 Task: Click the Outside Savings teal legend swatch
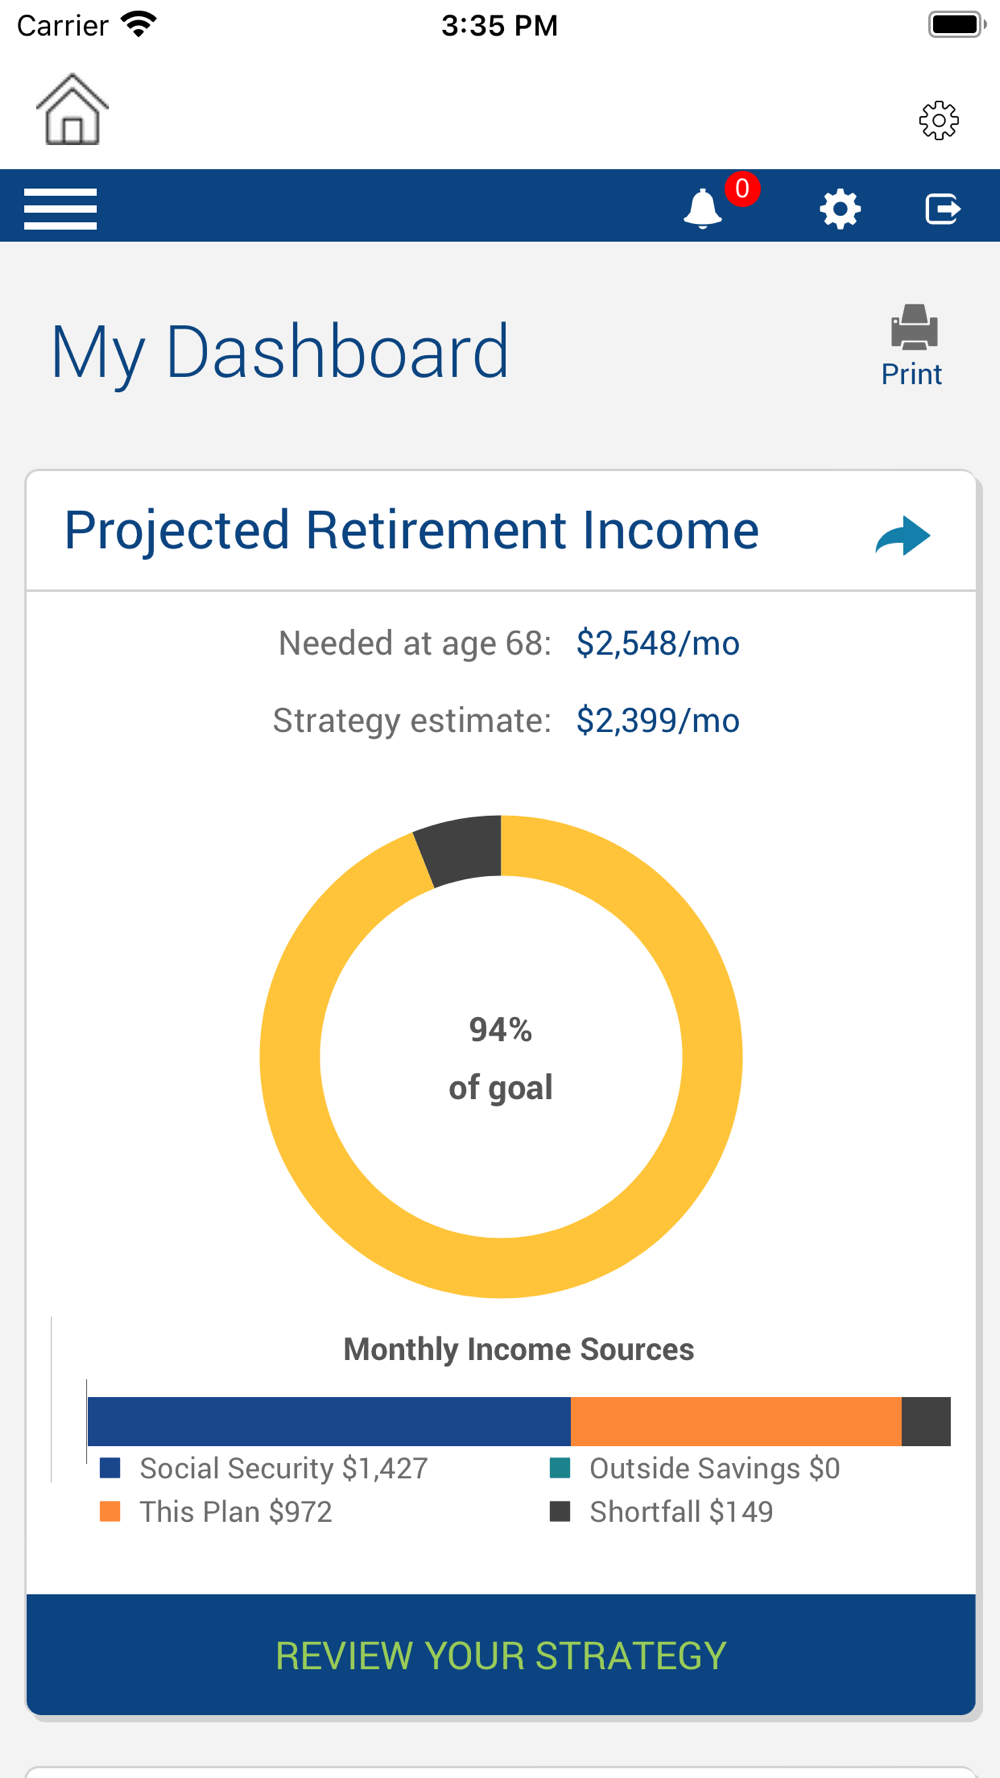pyautogui.click(x=560, y=1468)
